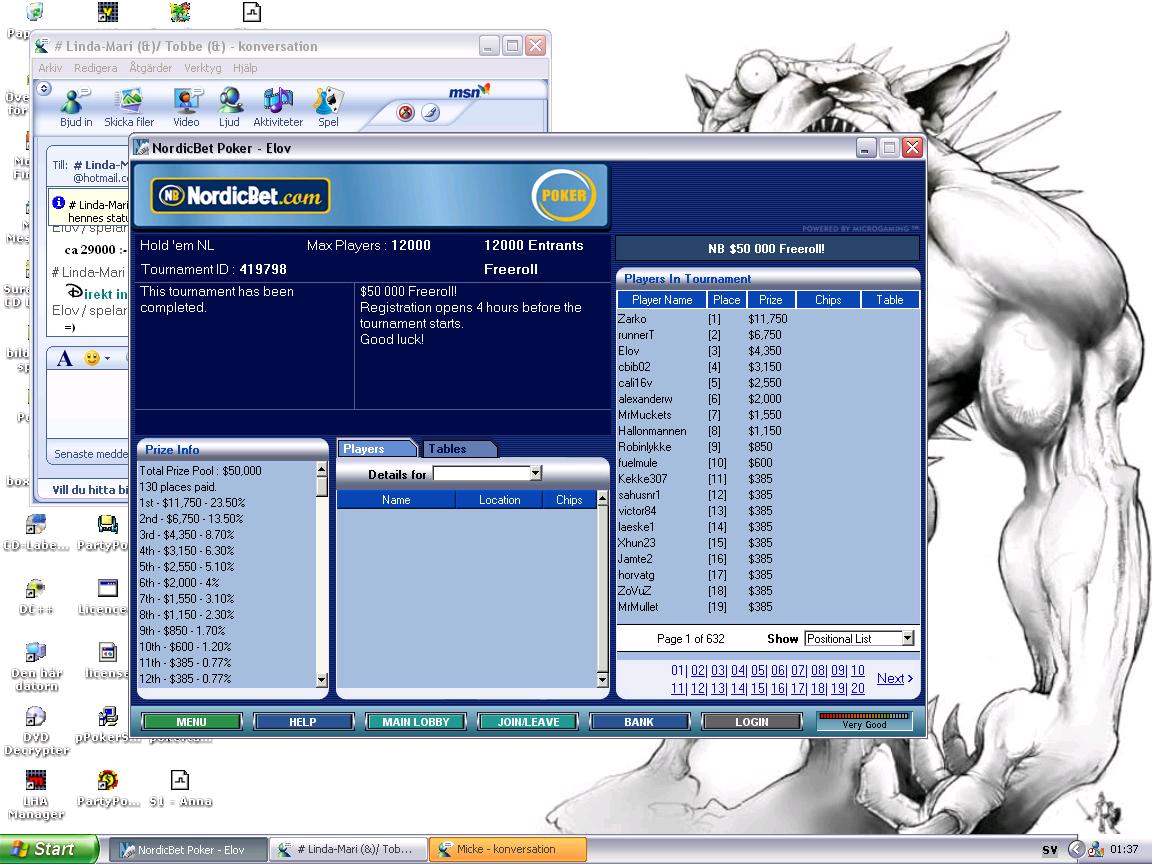Screen dimensions: 1152x864
Task: Click the Table column header
Action: (x=890, y=300)
